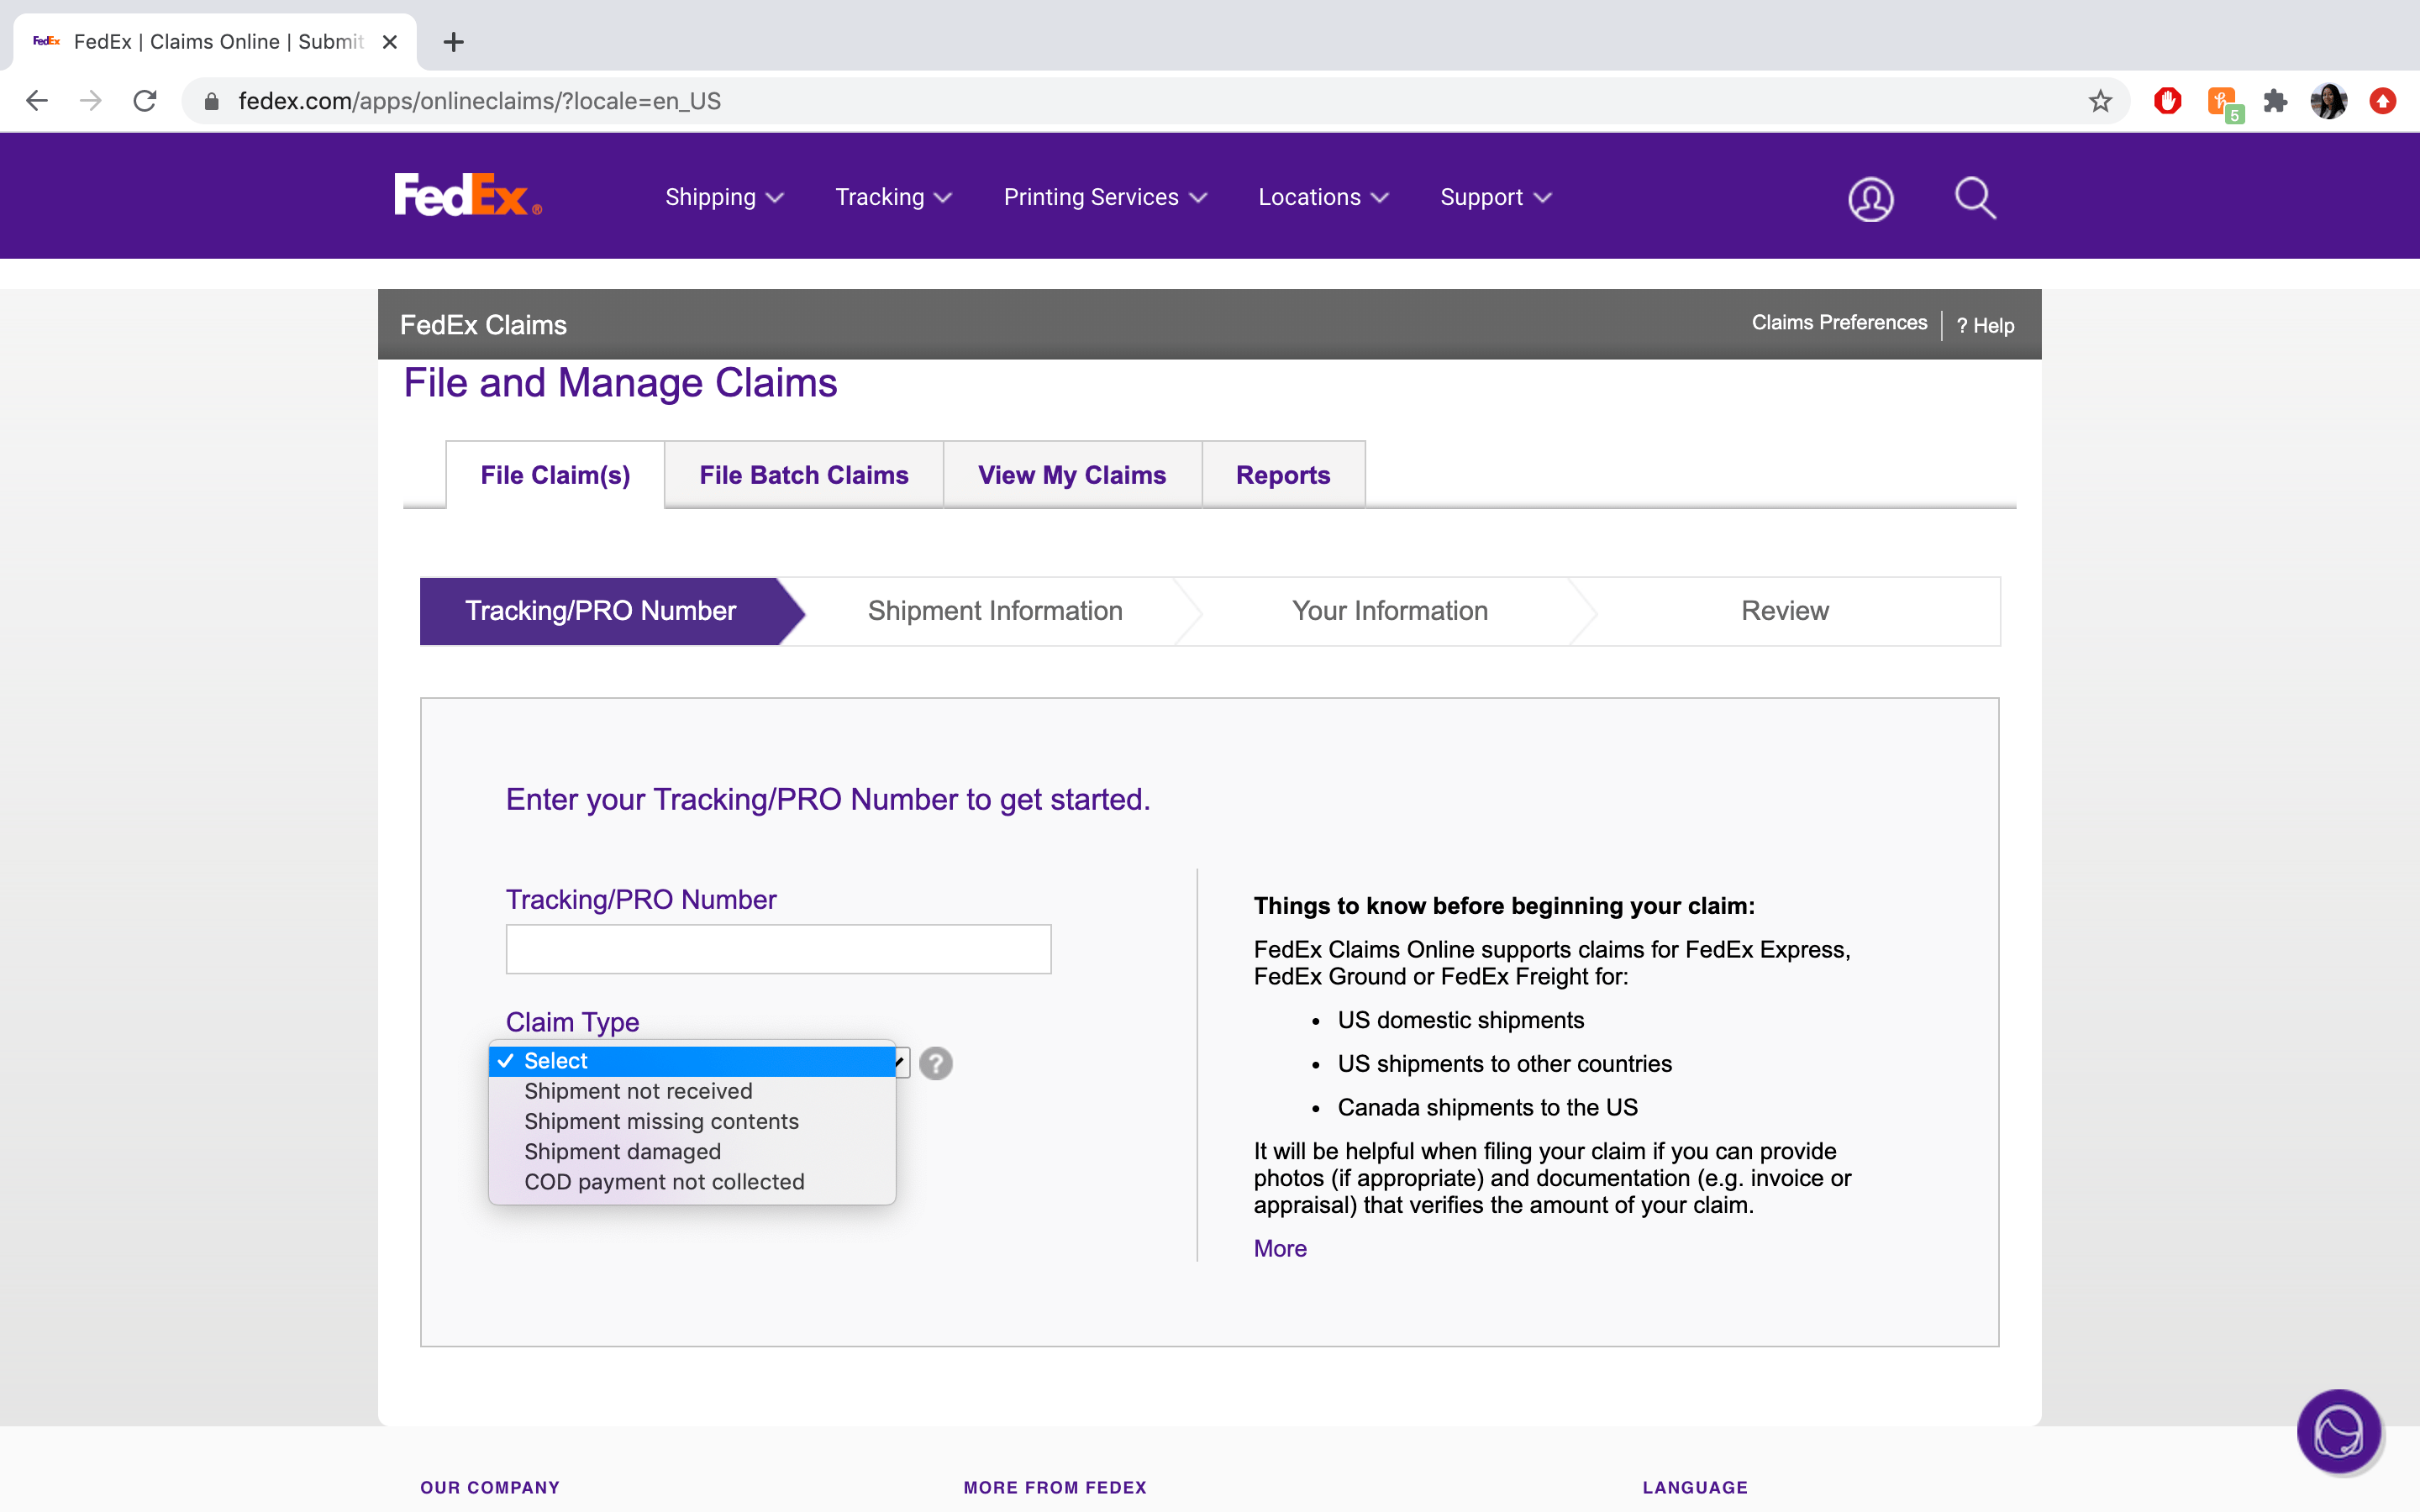Expand the Shipping menu
2420x1512 pixels.
pyautogui.click(x=723, y=197)
